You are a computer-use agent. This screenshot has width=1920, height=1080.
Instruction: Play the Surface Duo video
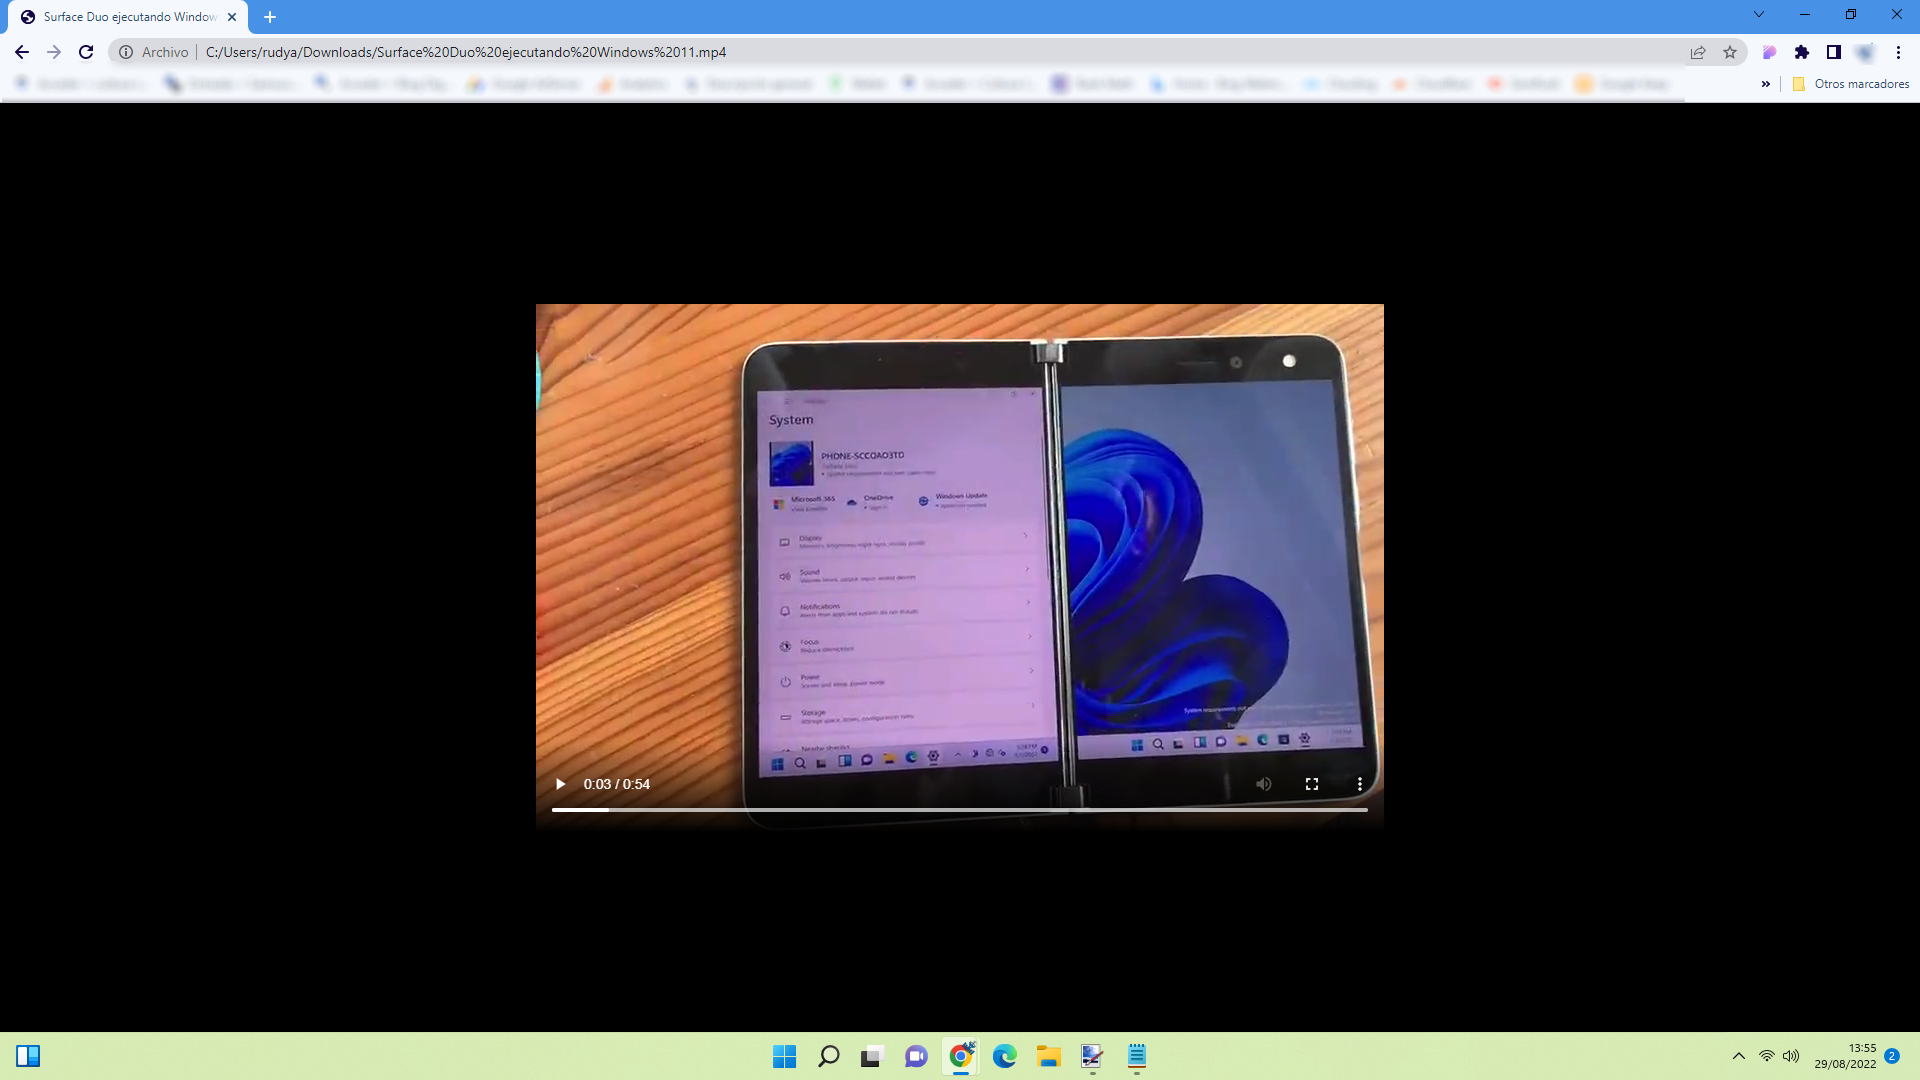tap(560, 784)
